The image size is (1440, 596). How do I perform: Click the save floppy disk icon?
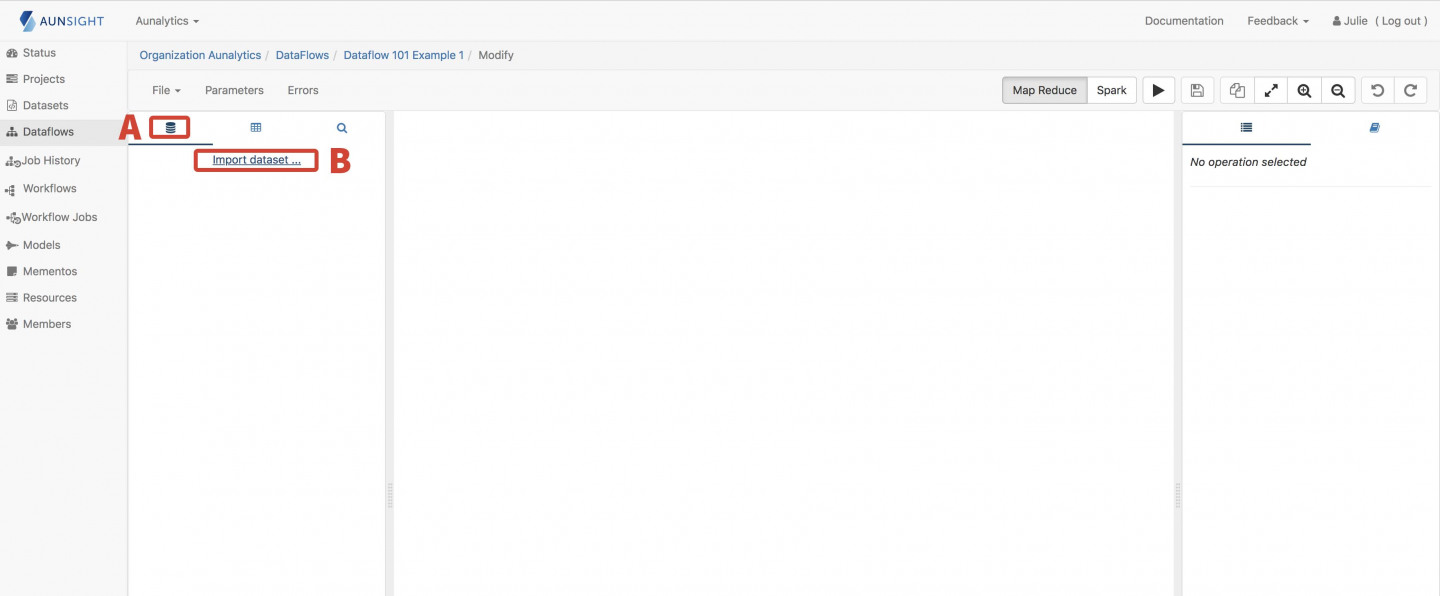click(1197, 90)
